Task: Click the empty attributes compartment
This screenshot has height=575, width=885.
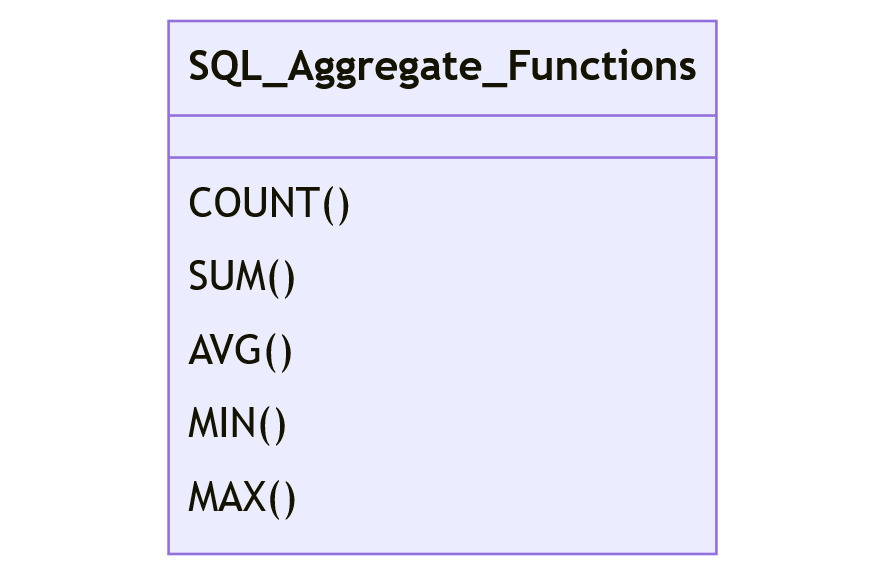Action: [x=442, y=137]
